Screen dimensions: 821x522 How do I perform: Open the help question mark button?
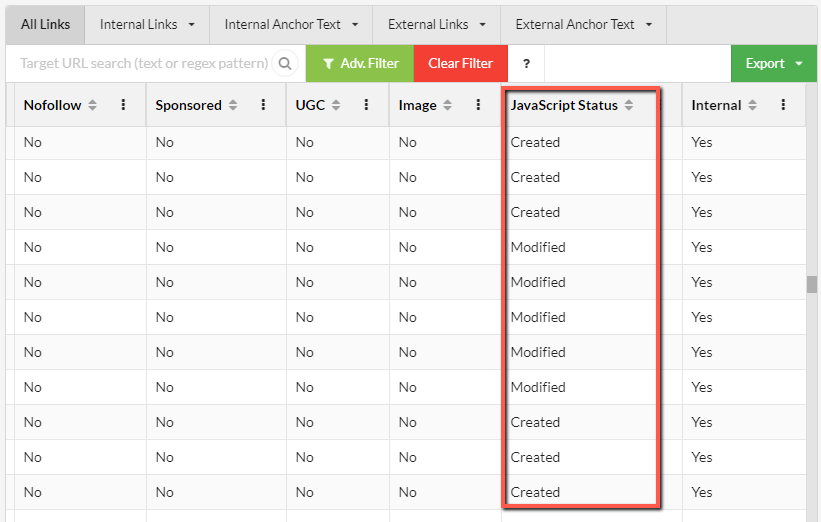click(x=526, y=63)
